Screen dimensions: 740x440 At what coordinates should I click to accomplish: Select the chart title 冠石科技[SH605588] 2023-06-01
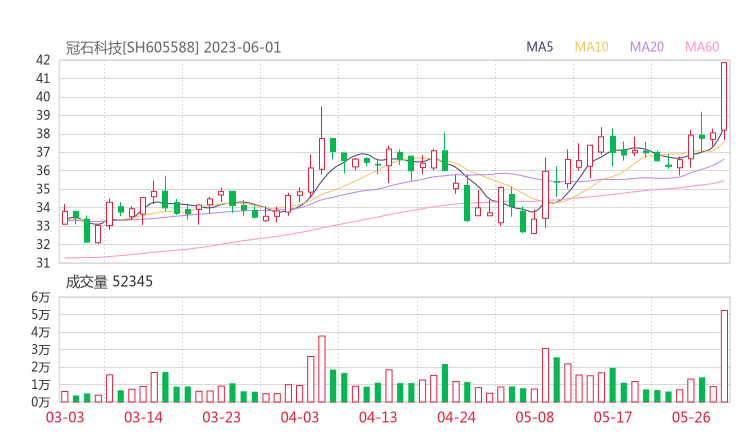point(173,48)
